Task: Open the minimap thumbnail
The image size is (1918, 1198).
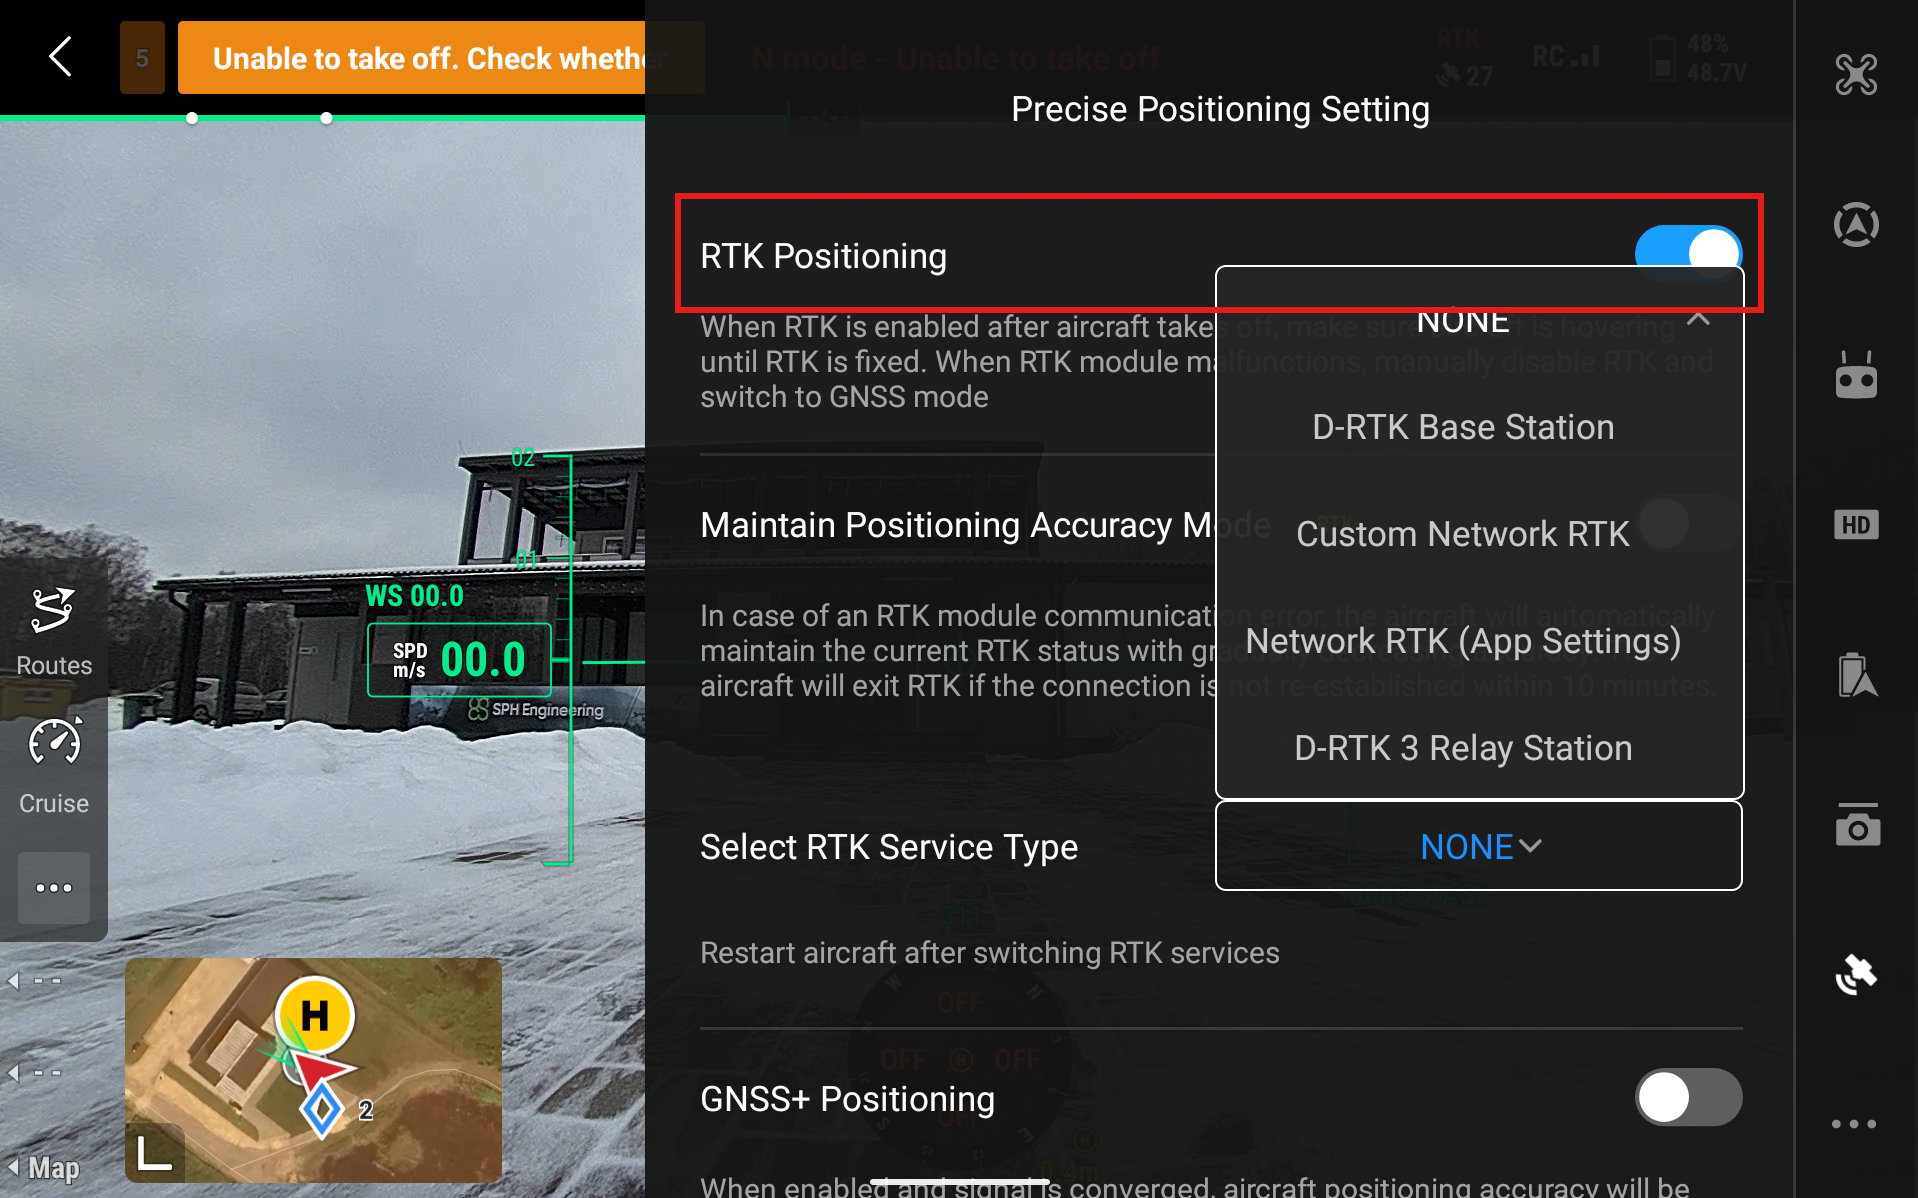Action: pyautogui.click(x=313, y=1069)
